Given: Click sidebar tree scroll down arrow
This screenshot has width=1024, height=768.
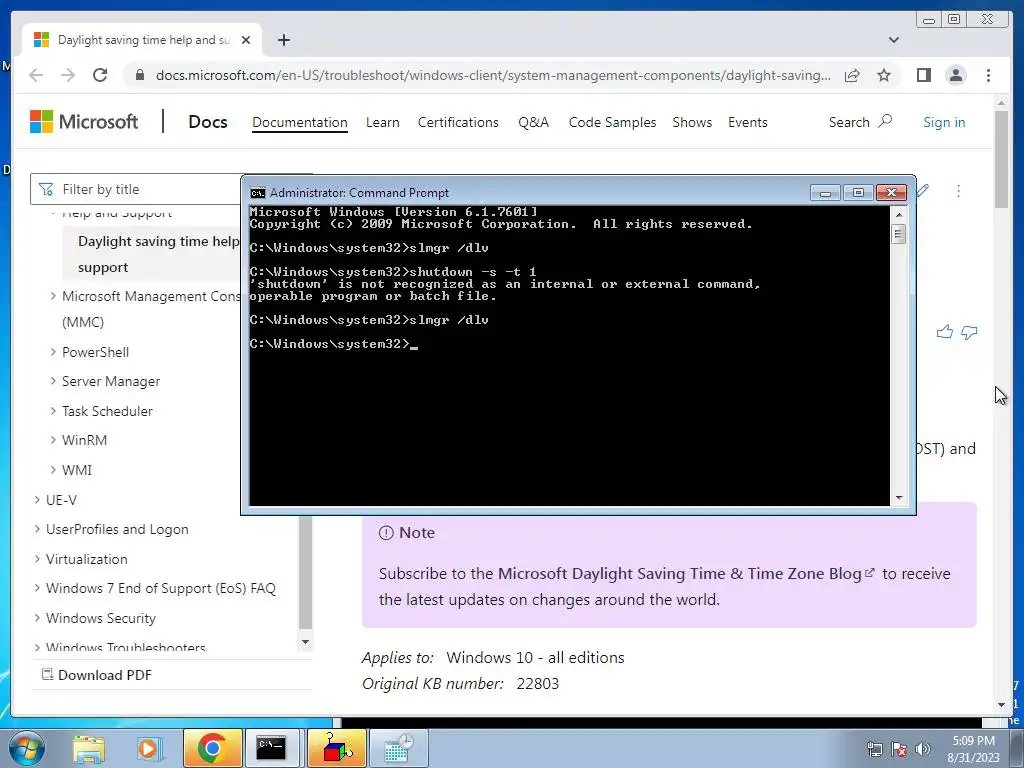Looking at the screenshot, I should pyautogui.click(x=305, y=642).
